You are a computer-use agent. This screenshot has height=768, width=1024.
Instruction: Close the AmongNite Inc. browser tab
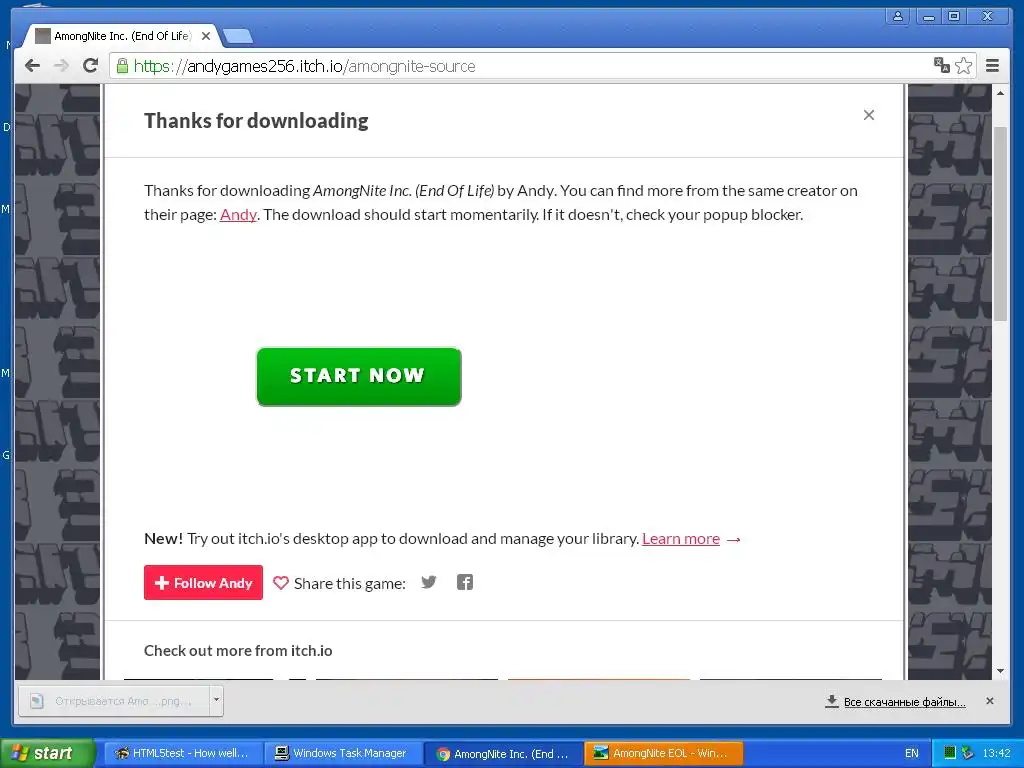click(x=206, y=36)
